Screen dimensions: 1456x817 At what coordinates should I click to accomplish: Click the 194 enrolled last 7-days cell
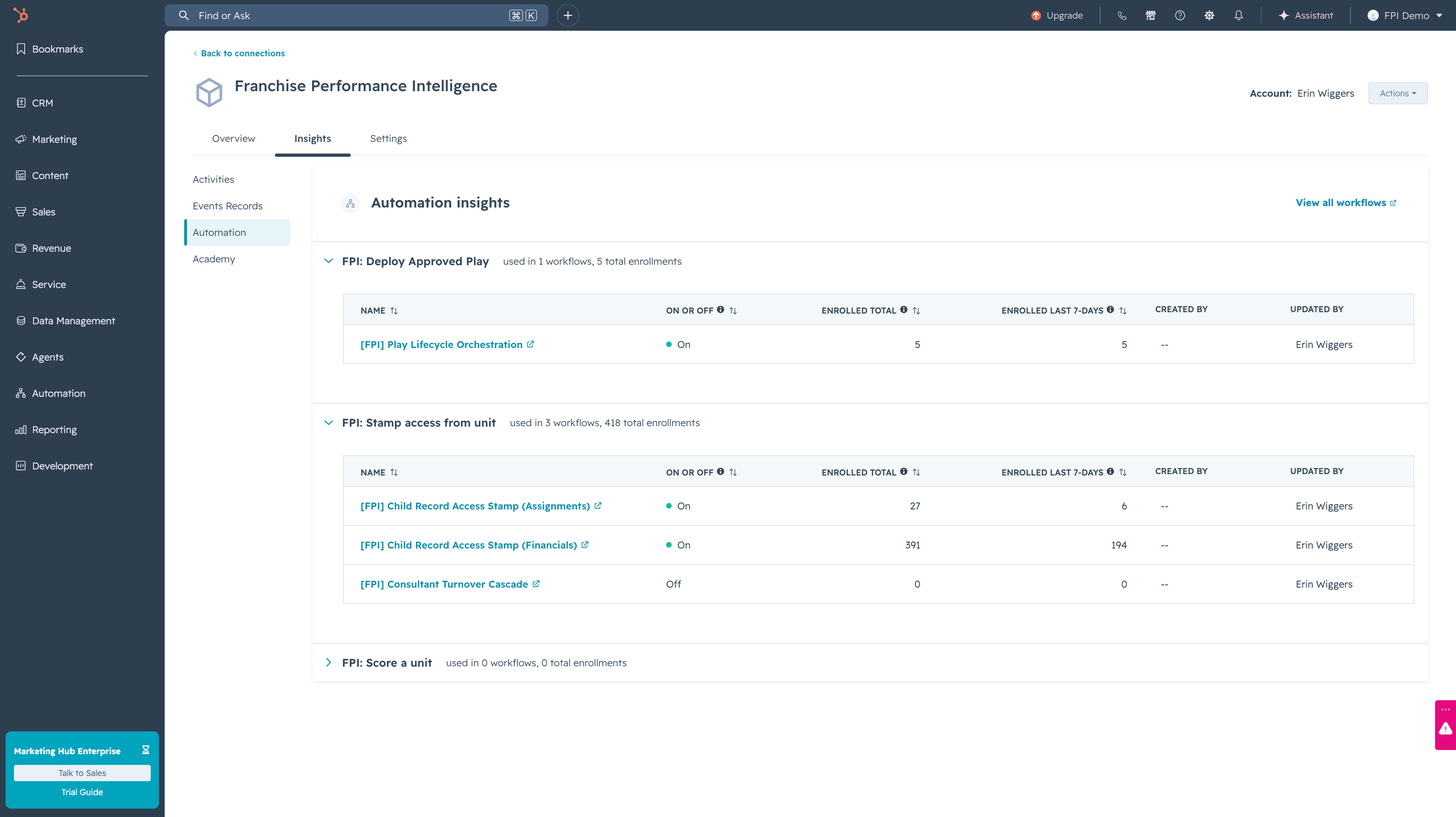coord(1117,545)
